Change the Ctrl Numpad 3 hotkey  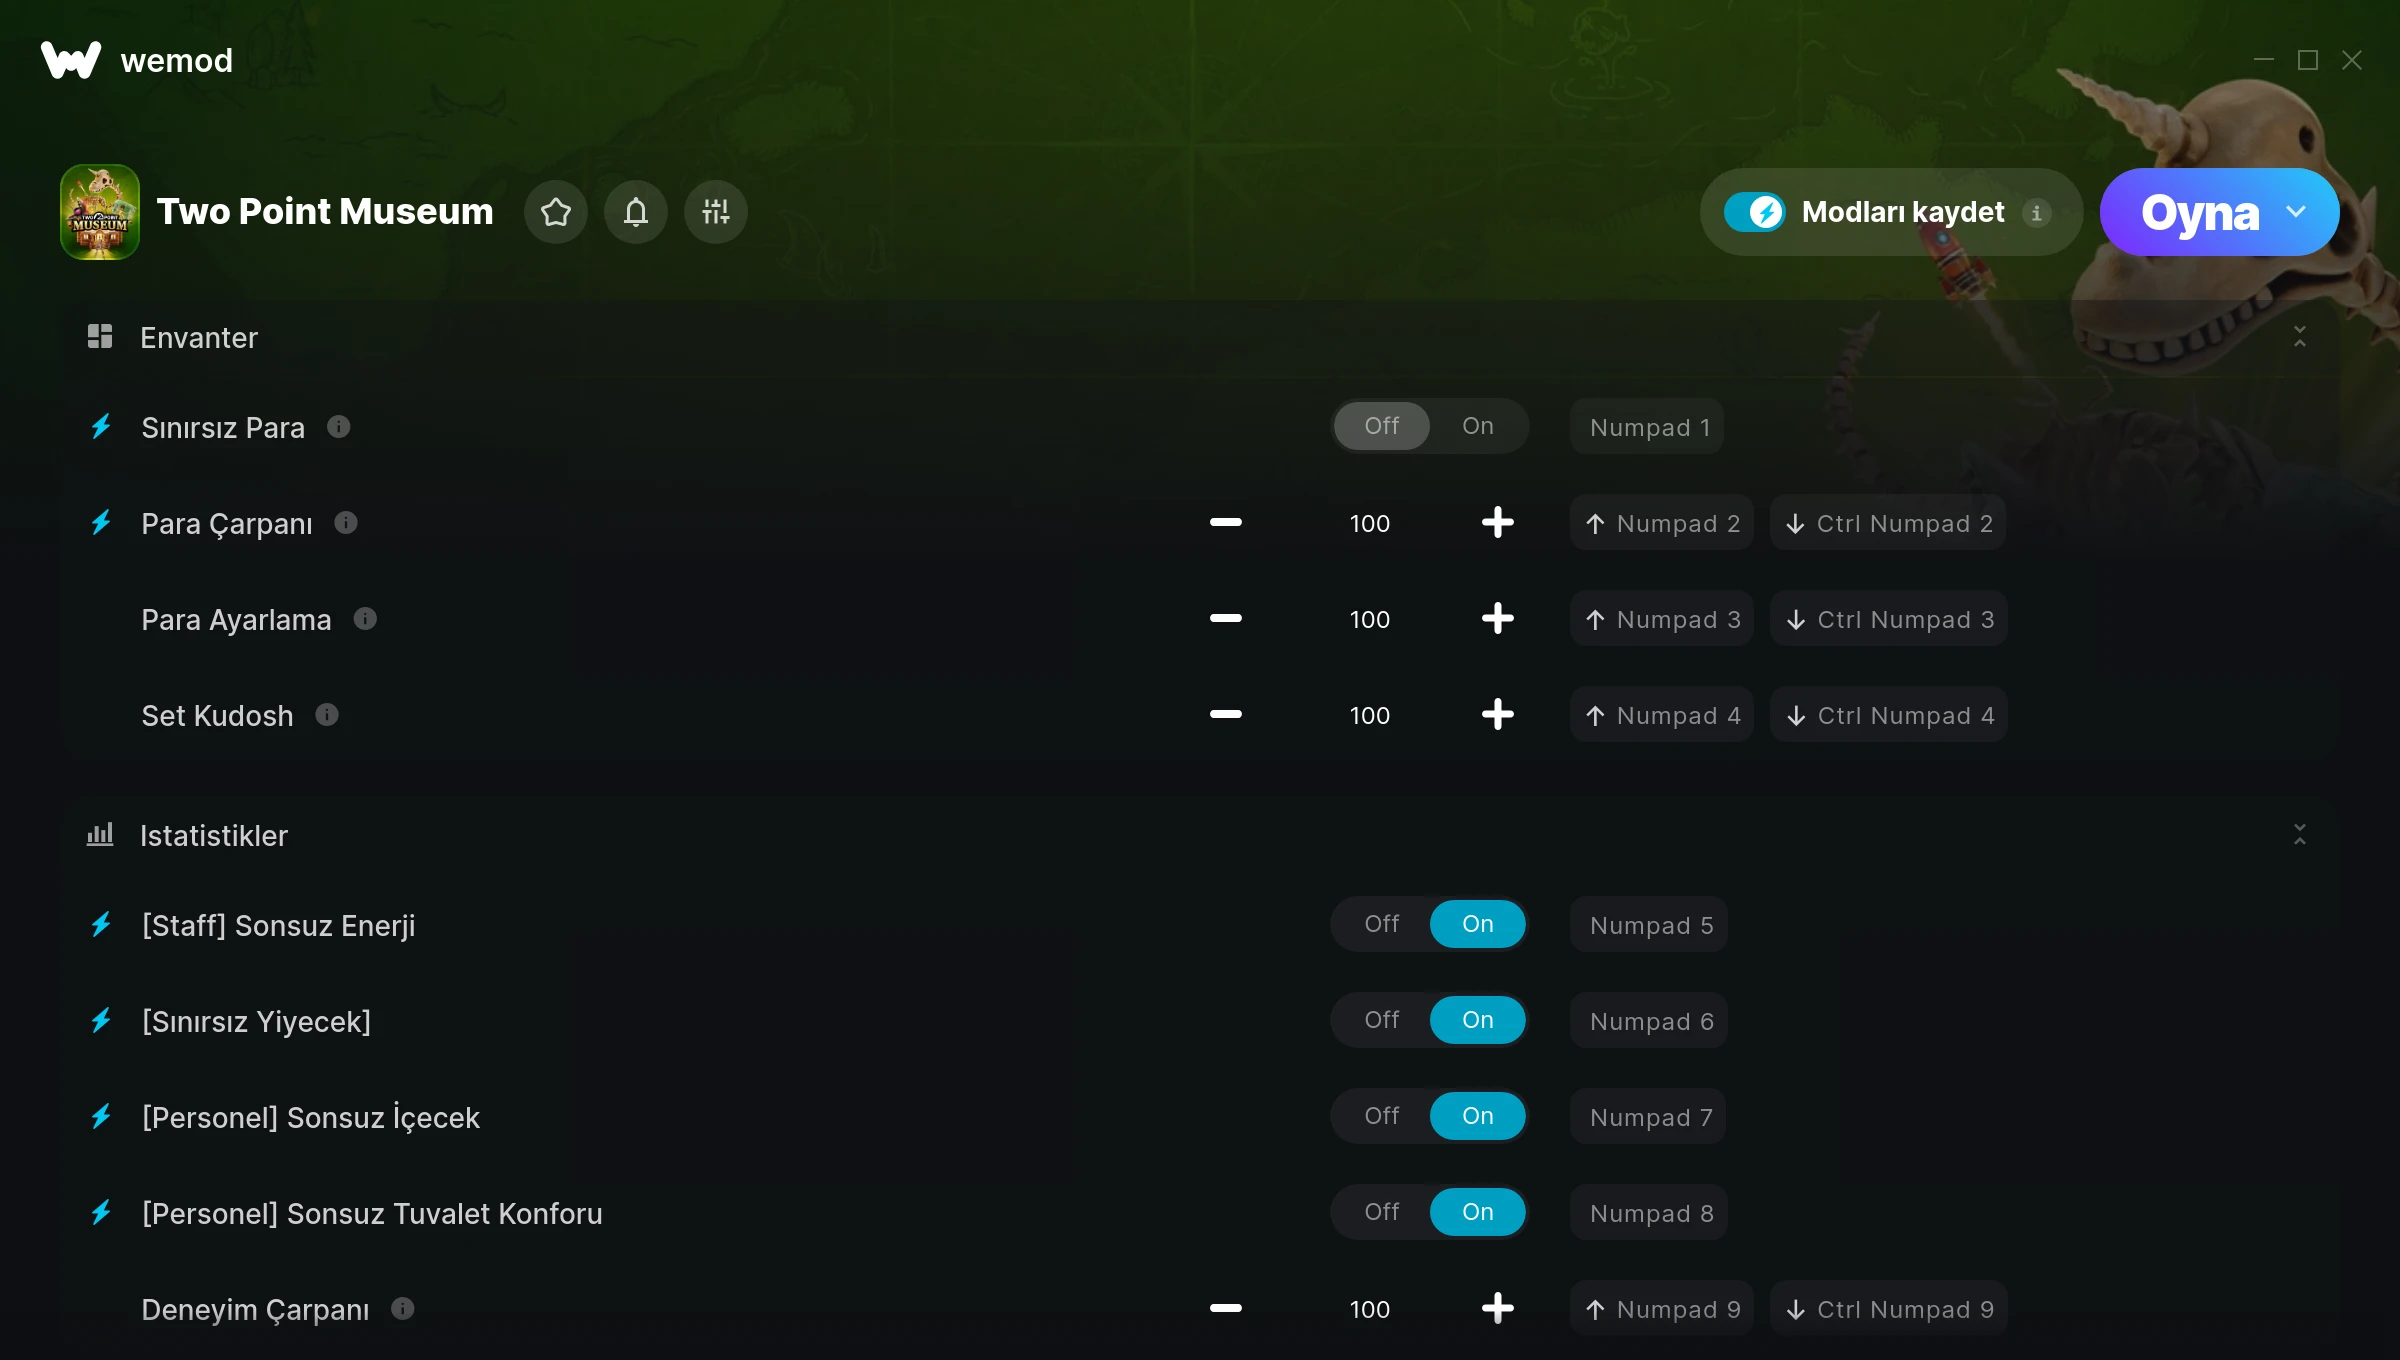1889,619
